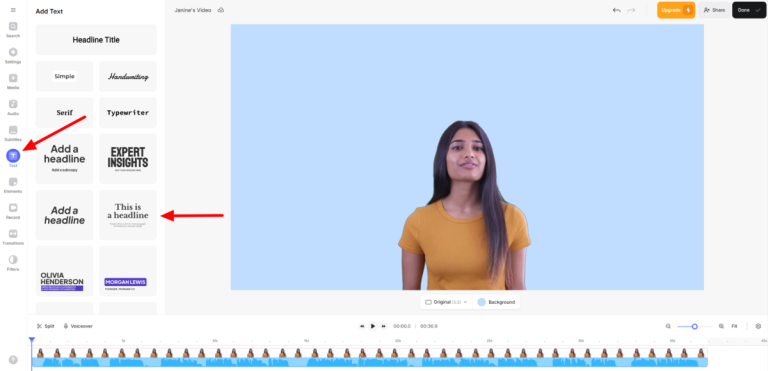Open the Media sidebar panel
The height and width of the screenshot is (371, 768).
coord(13,81)
